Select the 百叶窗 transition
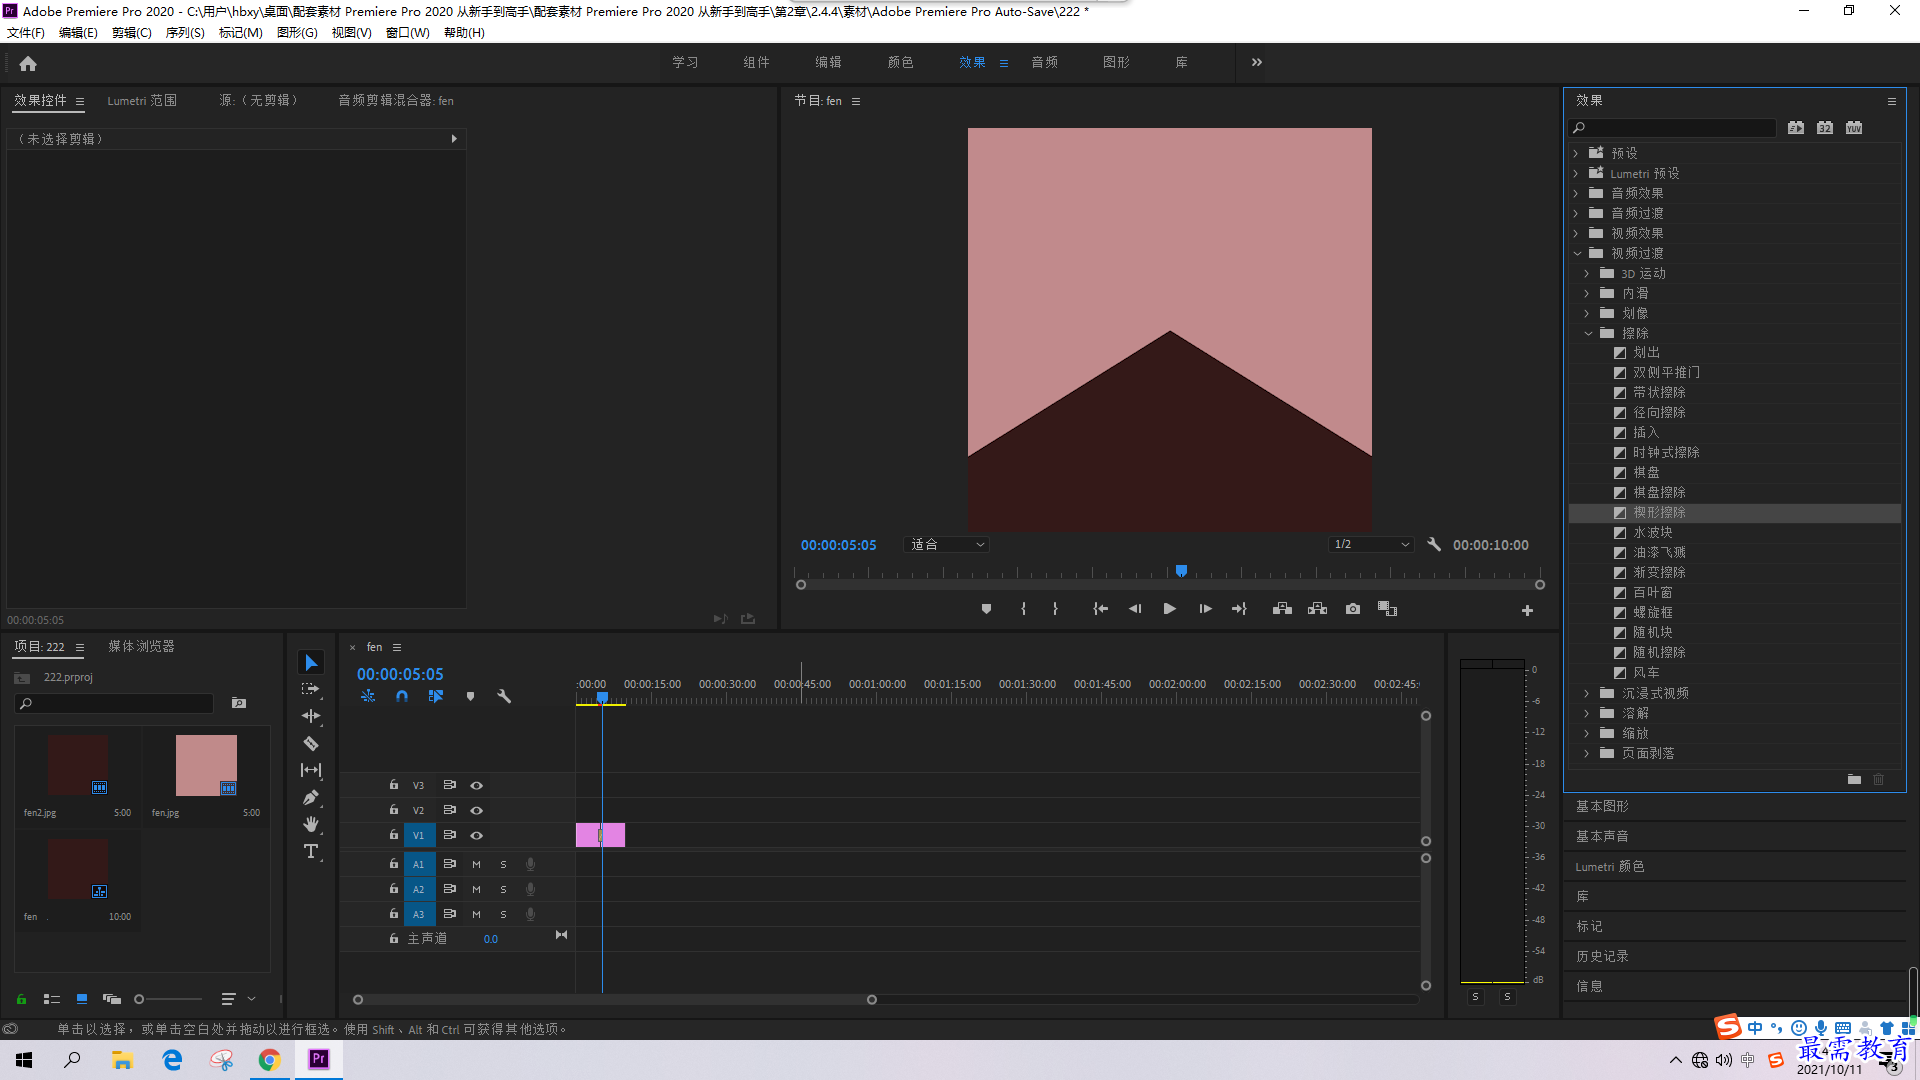The image size is (1920, 1080). (x=1653, y=592)
